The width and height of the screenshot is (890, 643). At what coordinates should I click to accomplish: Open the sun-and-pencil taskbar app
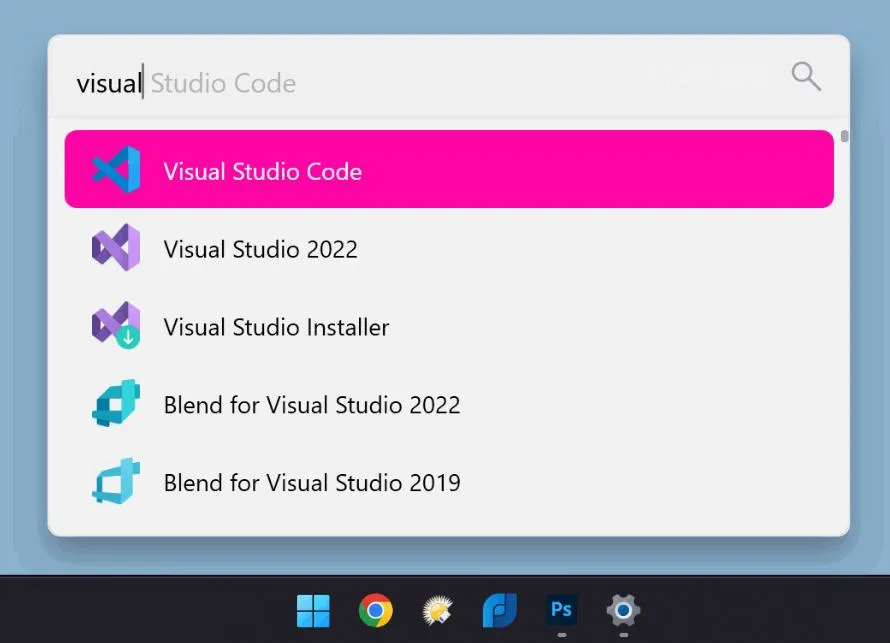point(438,611)
